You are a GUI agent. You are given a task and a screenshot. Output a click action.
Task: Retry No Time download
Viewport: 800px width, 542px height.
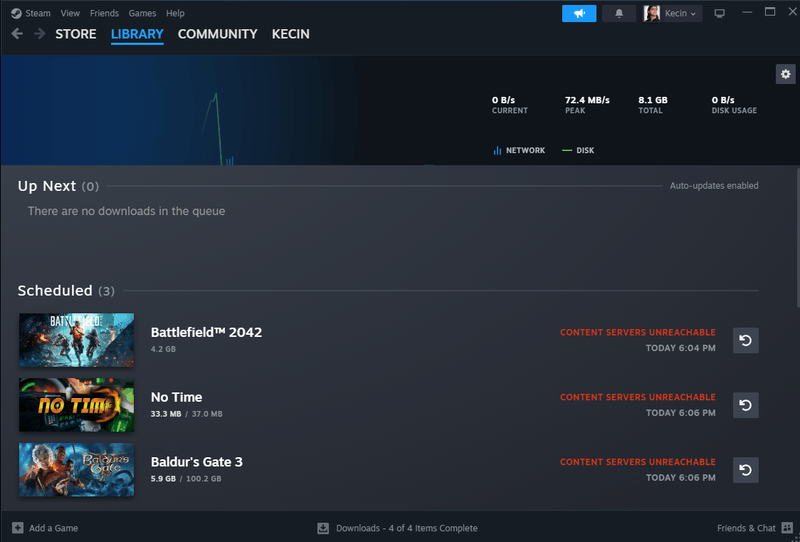point(745,405)
